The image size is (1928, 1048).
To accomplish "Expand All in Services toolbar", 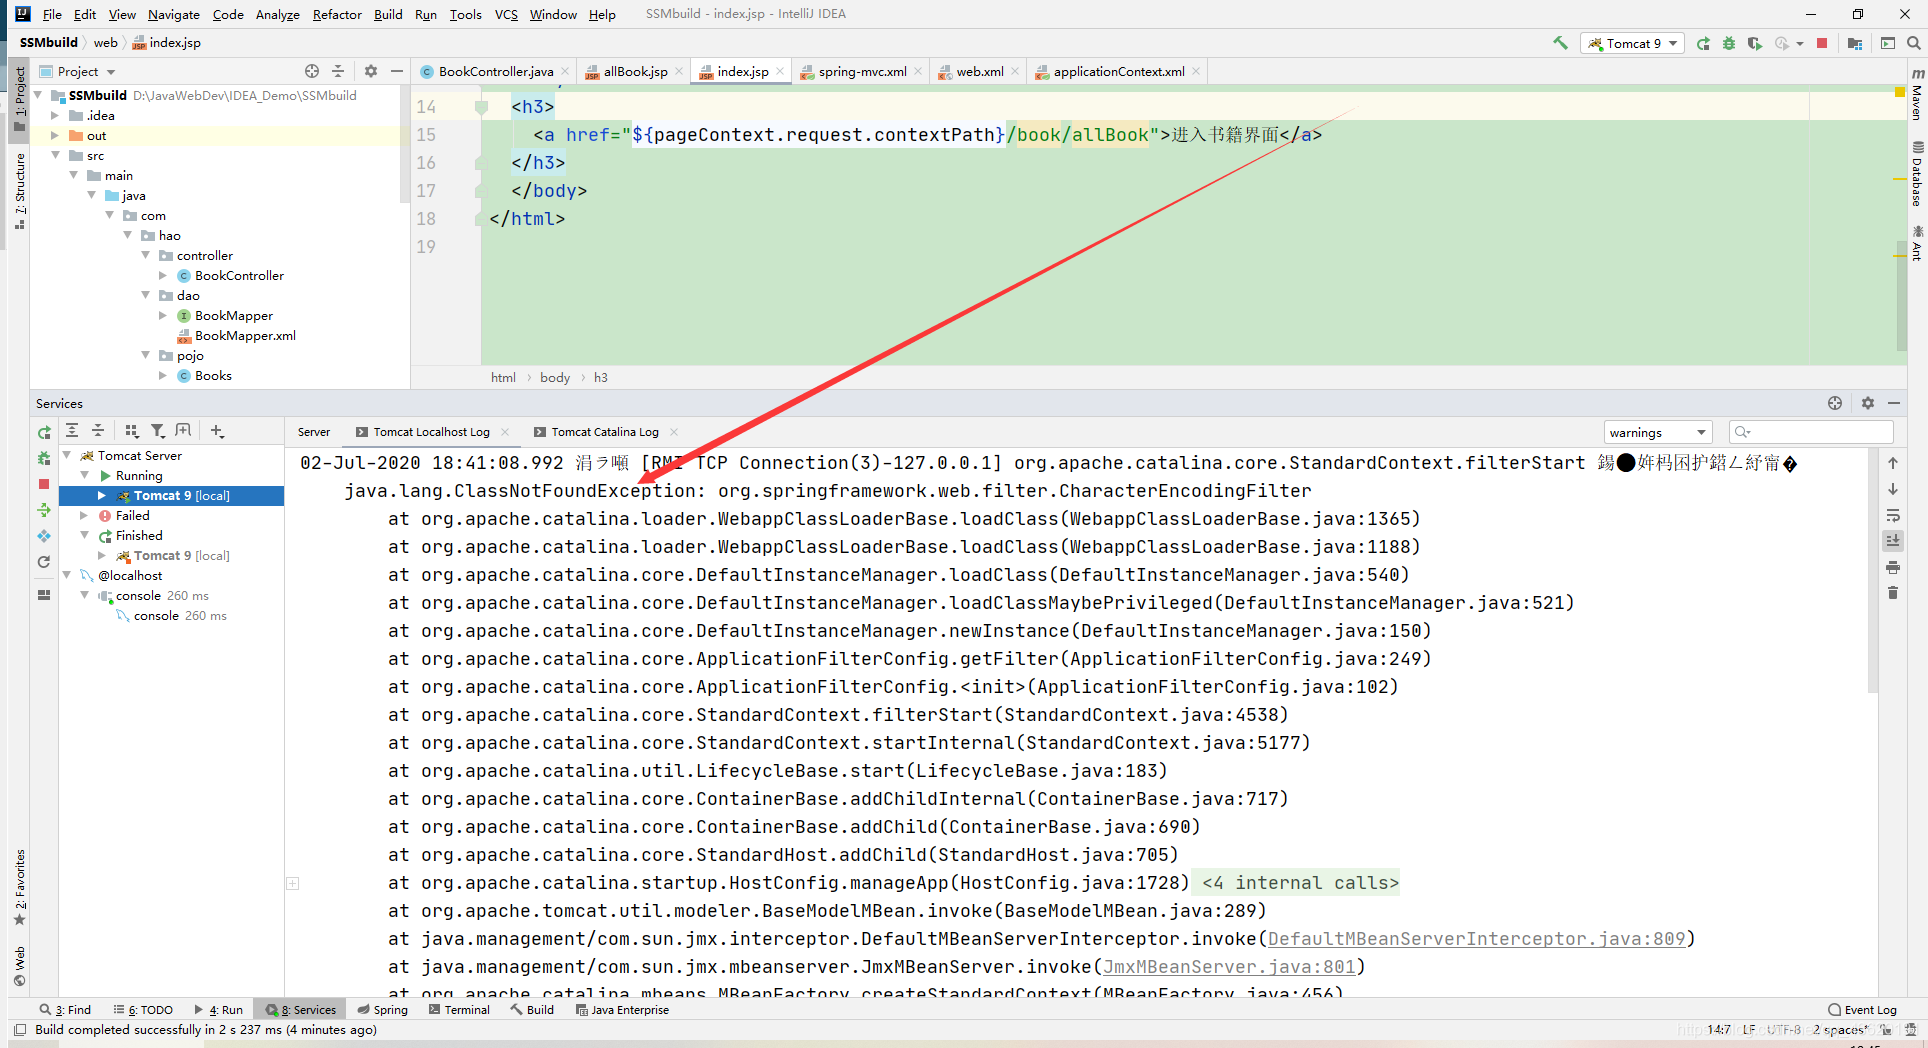I will [72, 431].
